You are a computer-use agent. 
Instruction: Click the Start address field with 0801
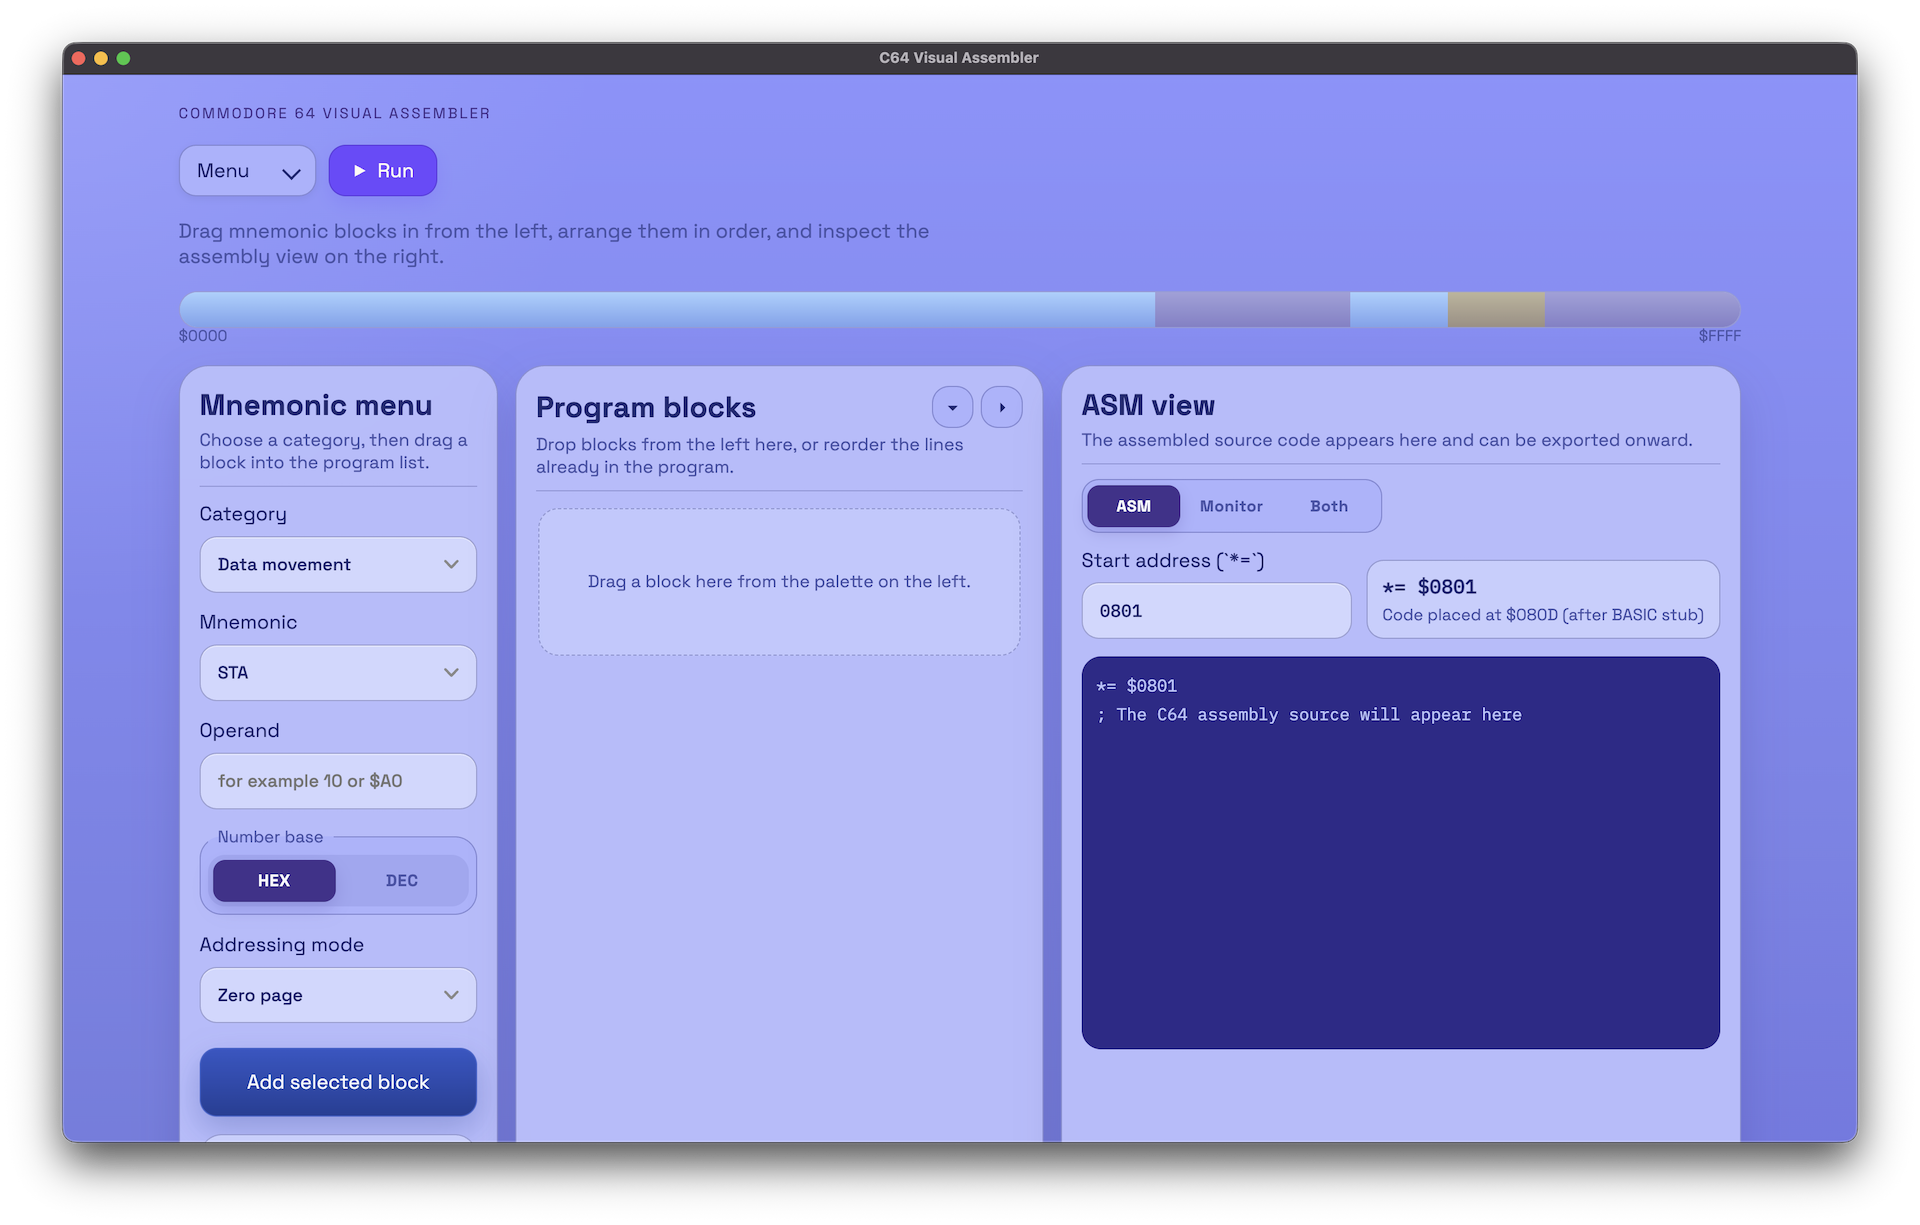tap(1216, 611)
